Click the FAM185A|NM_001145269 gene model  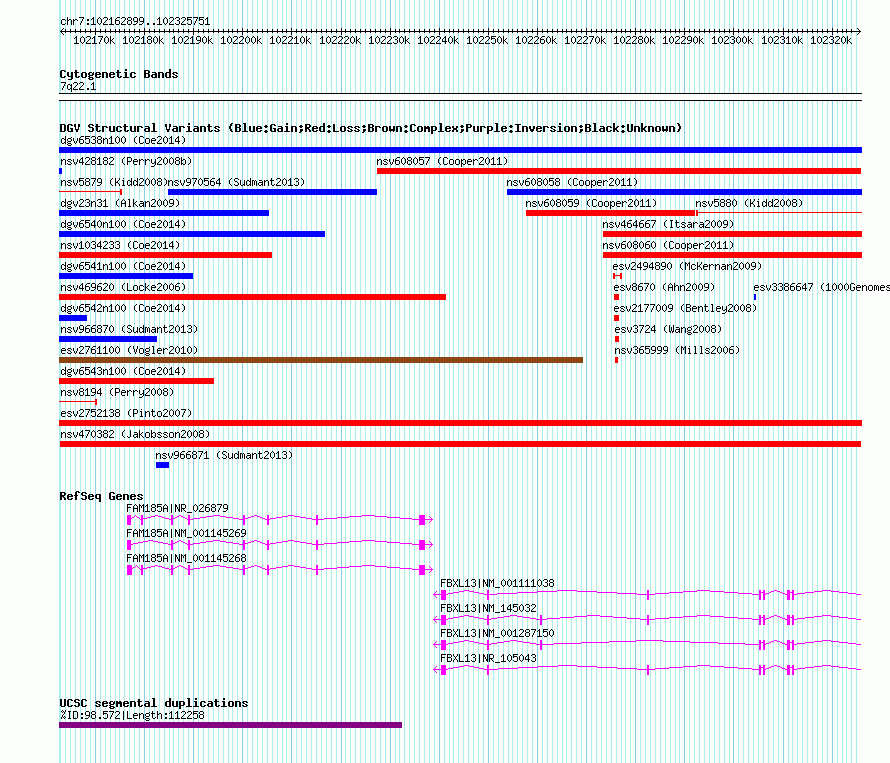280,544
